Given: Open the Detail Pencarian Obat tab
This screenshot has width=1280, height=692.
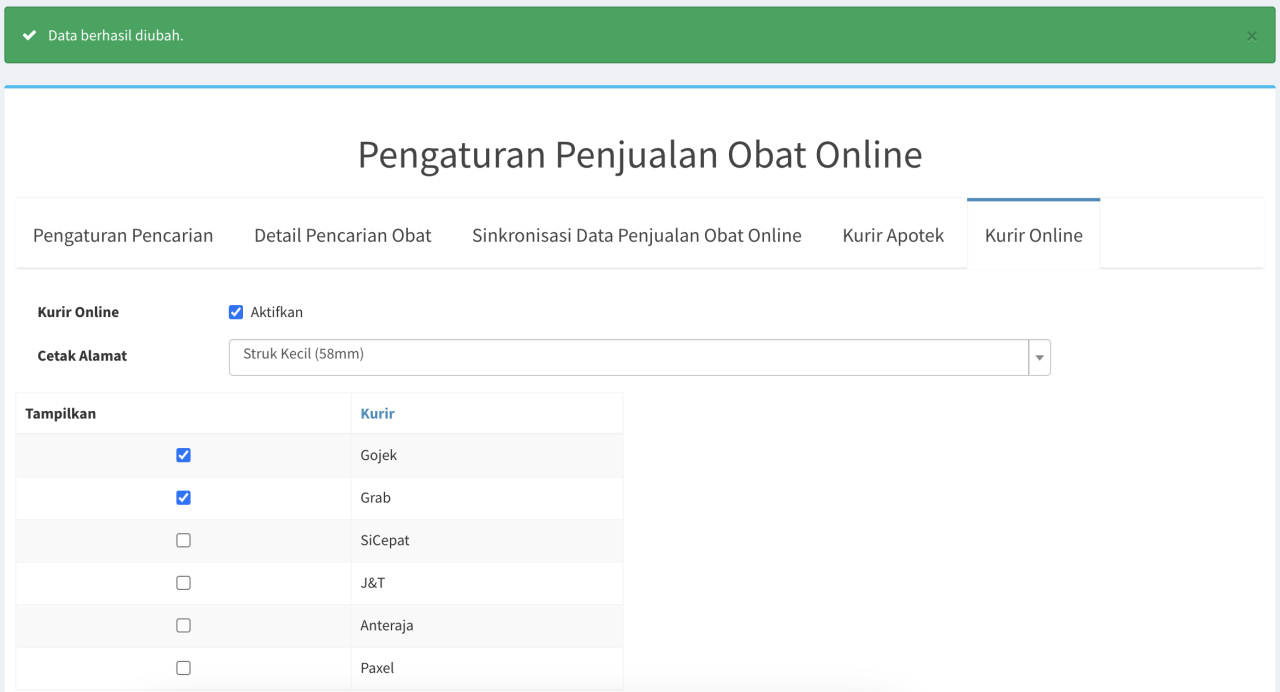Looking at the screenshot, I should 343,235.
